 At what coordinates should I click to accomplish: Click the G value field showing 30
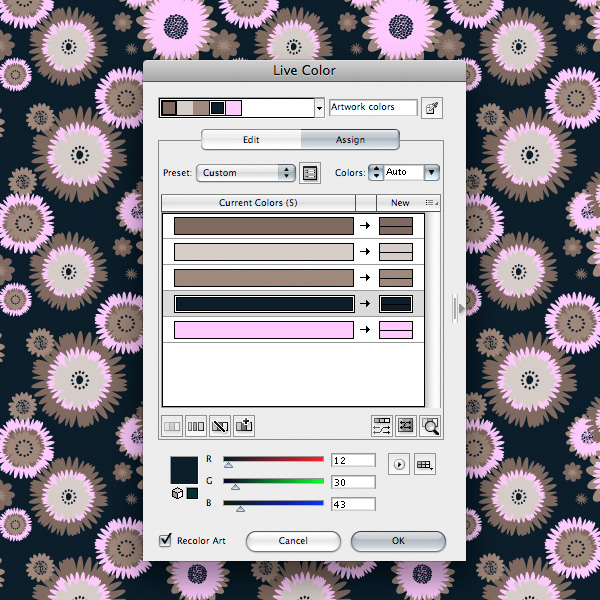pos(353,482)
